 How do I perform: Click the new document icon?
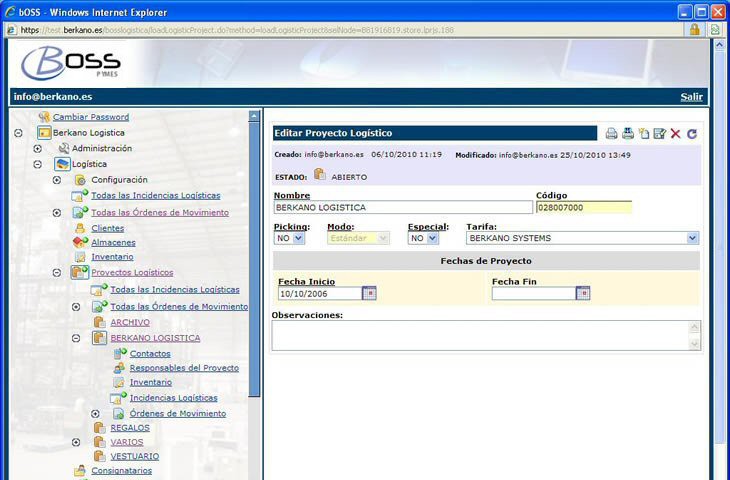pyautogui.click(x=643, y=134)
